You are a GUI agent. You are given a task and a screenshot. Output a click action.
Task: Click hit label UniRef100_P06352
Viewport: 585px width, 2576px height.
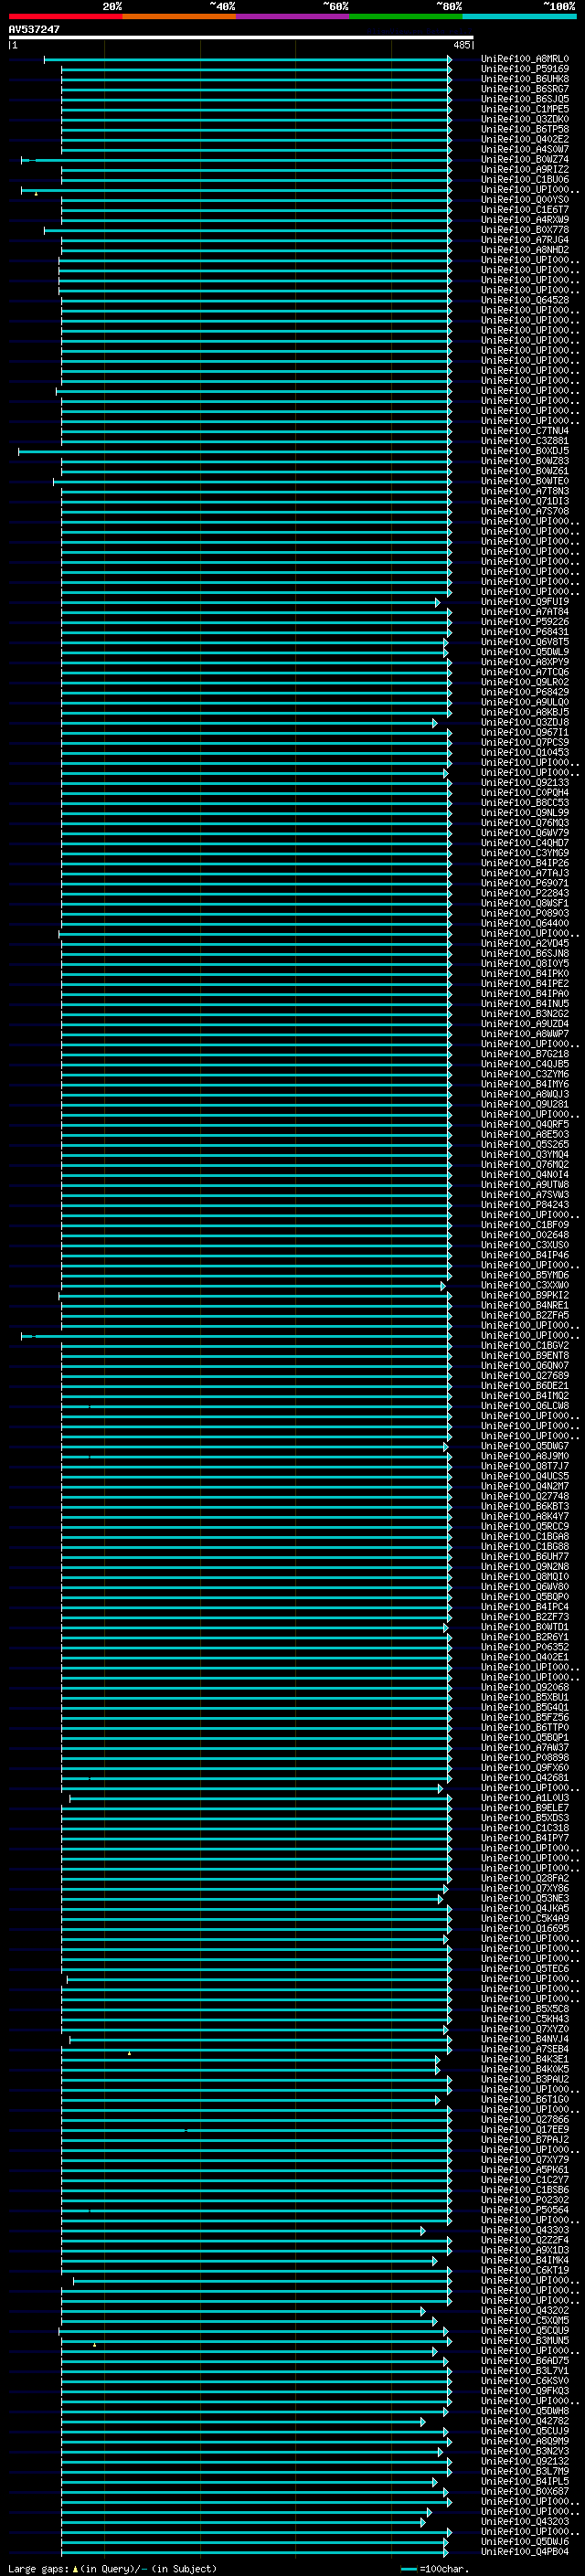pos(525,1647)
